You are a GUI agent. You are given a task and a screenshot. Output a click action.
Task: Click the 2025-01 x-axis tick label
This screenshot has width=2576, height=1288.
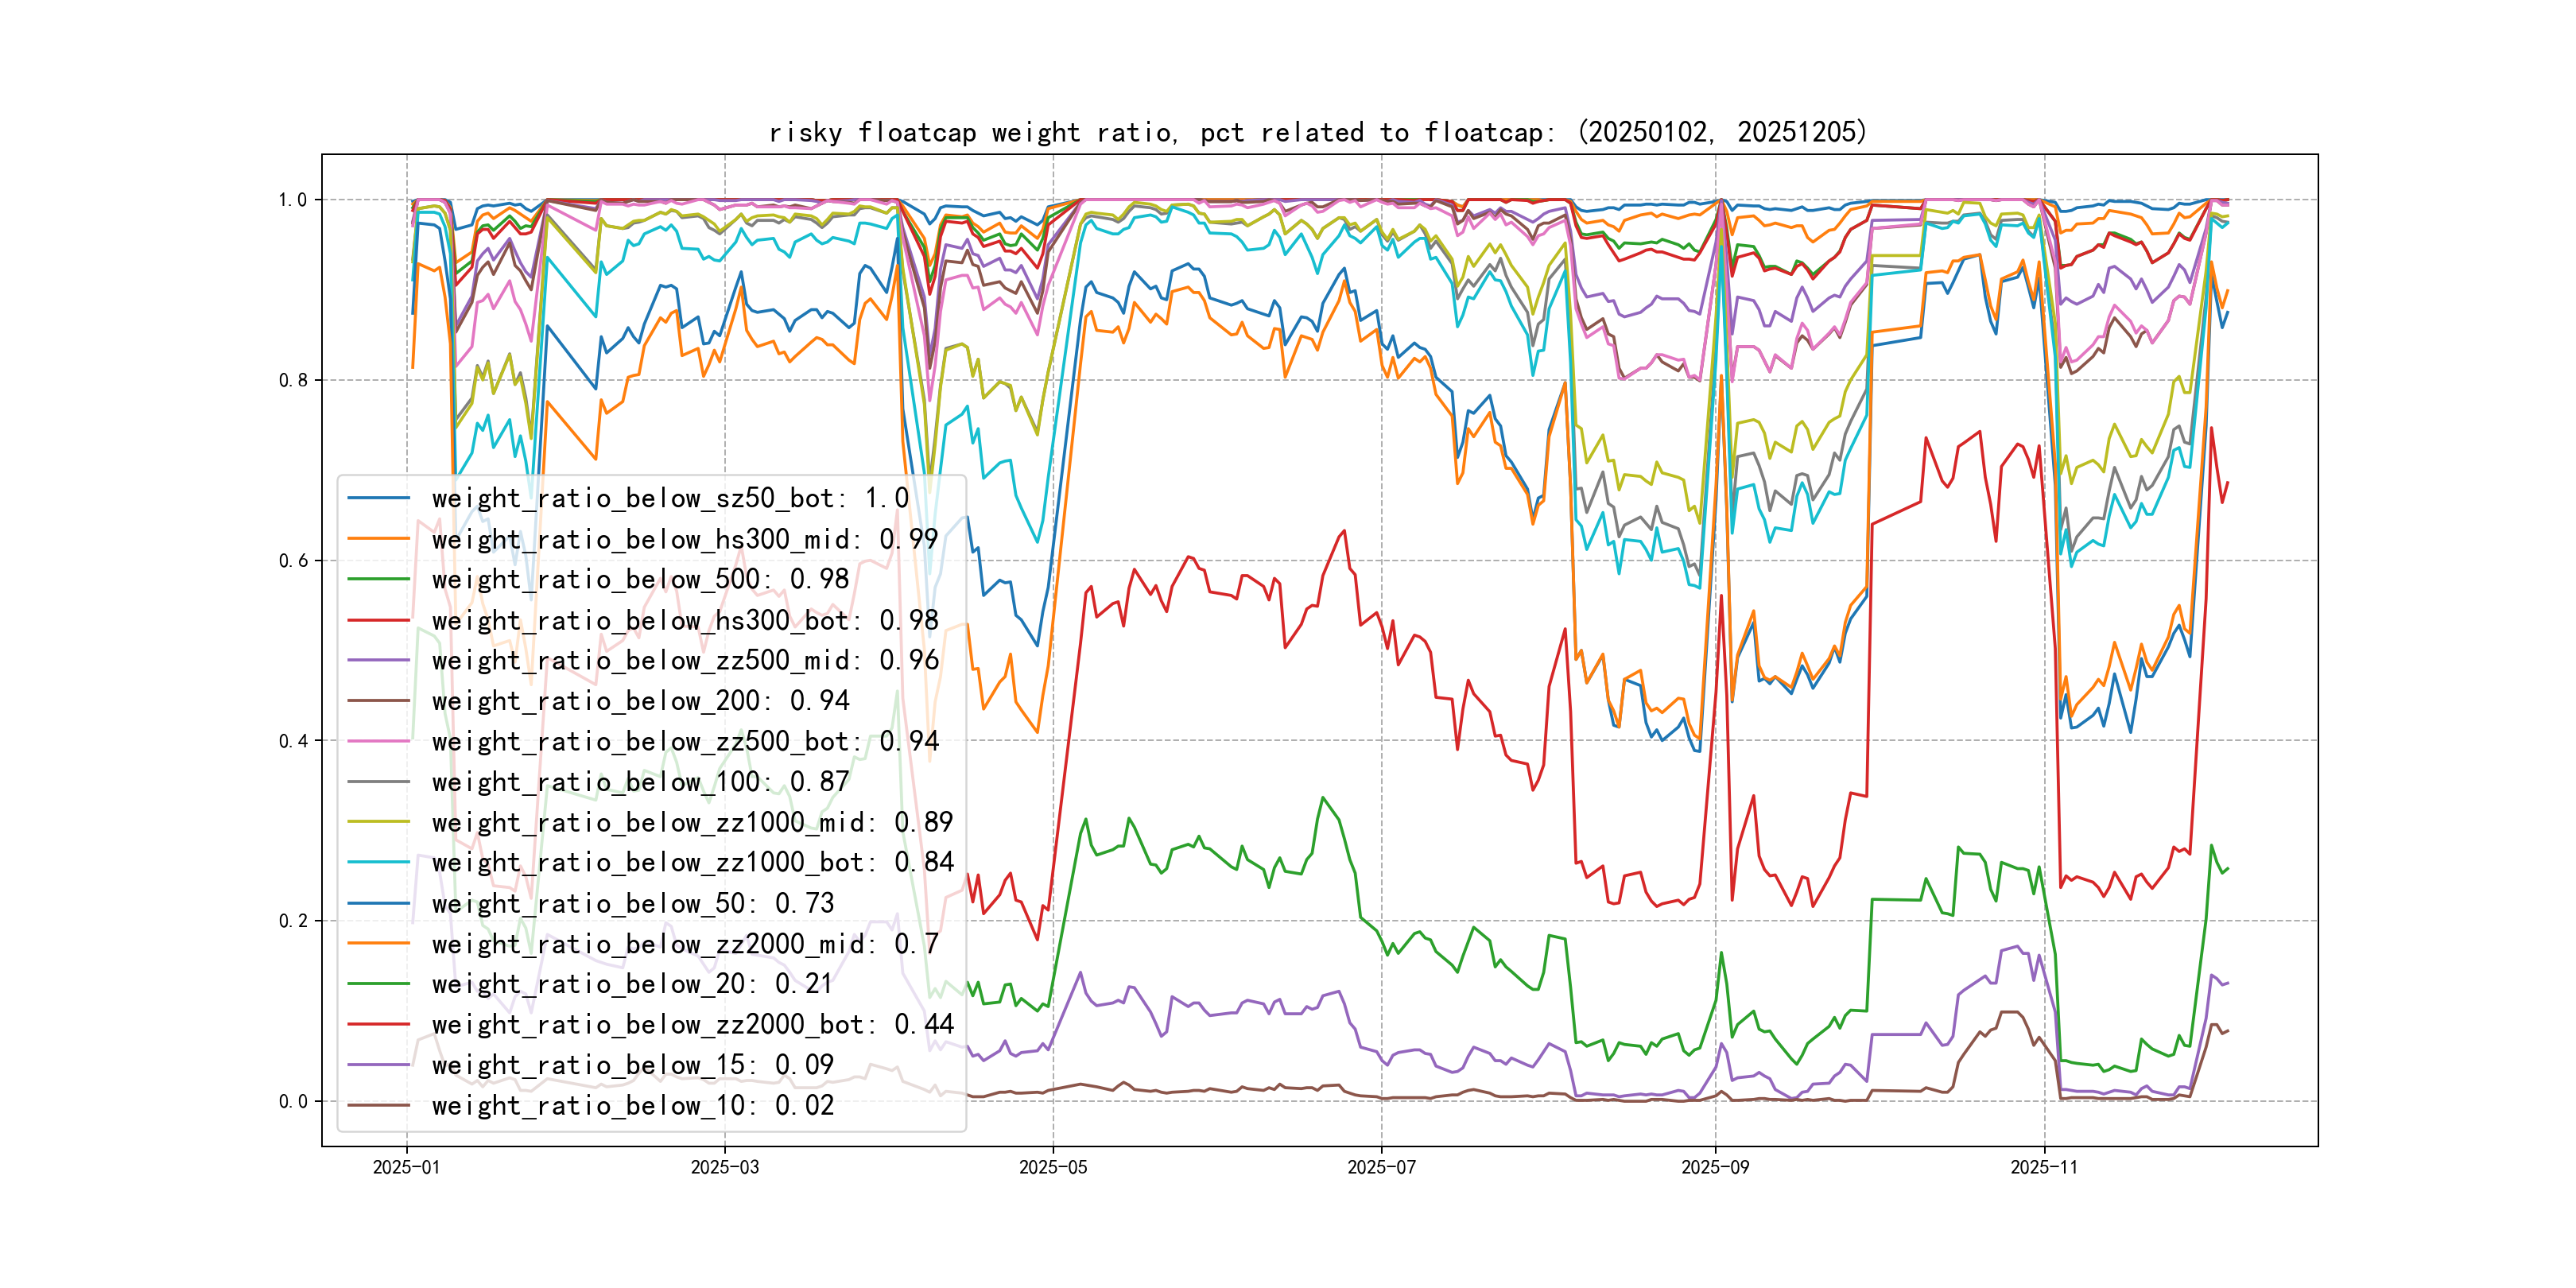(406, 1167)
